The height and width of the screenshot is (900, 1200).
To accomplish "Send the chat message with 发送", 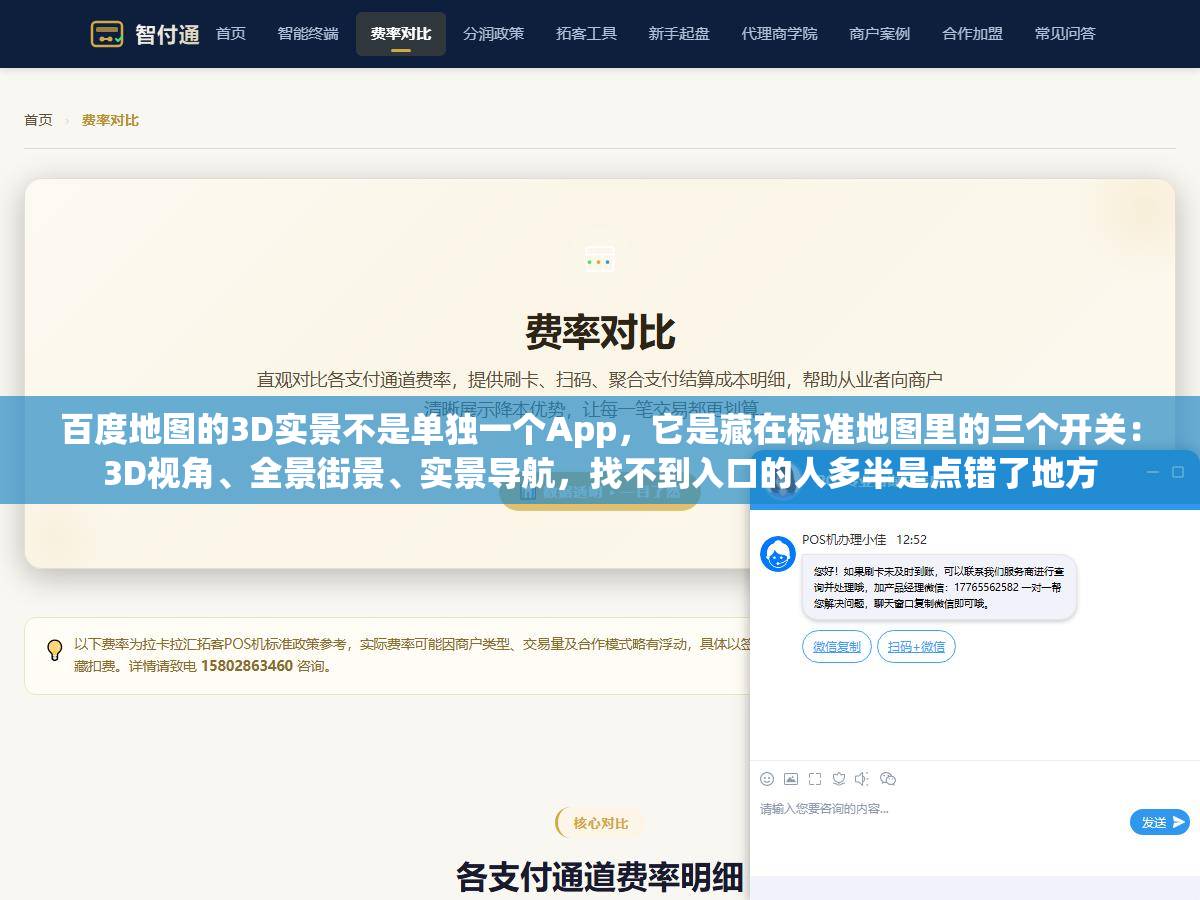I will pyautogui.click(x=1160, y=822).
